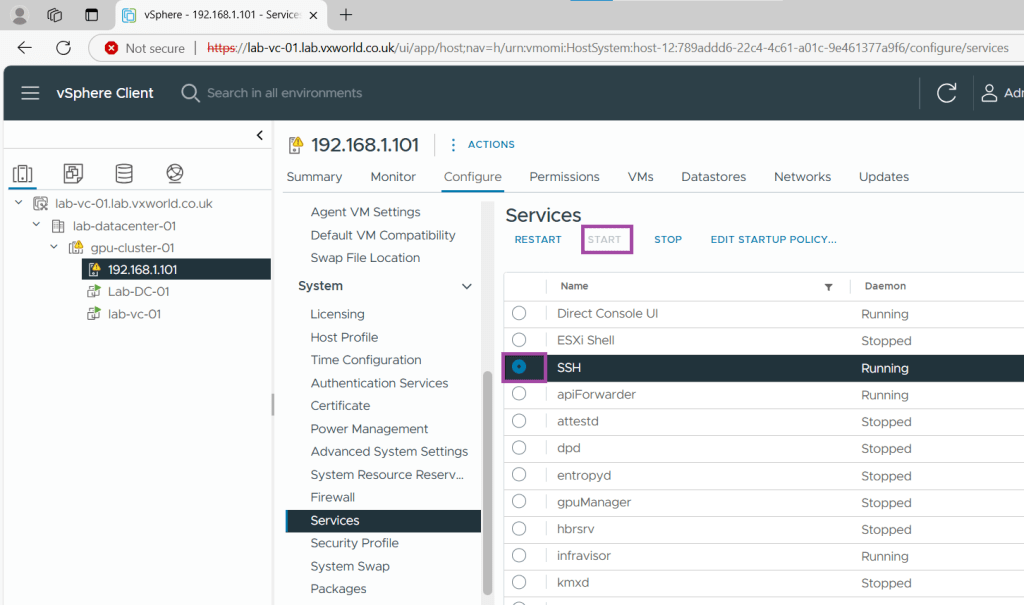1024x605 pixels.
Task: Collapse the gpu-cluster-01 tree node
Action: 54,247
